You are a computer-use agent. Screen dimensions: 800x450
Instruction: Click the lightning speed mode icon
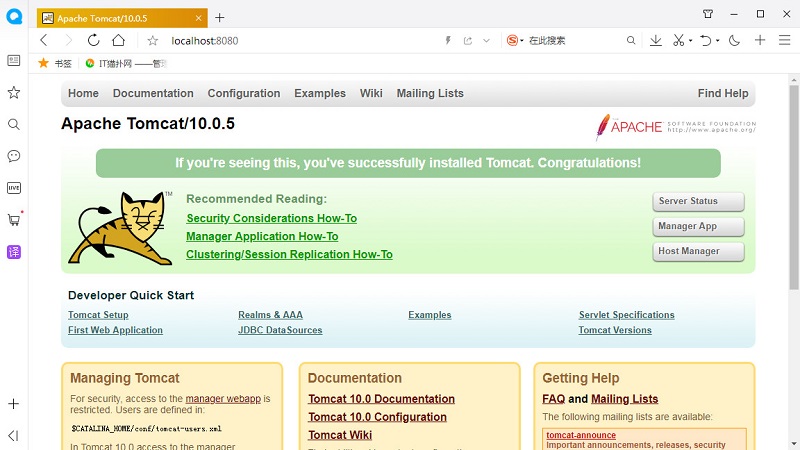[448, 40]
